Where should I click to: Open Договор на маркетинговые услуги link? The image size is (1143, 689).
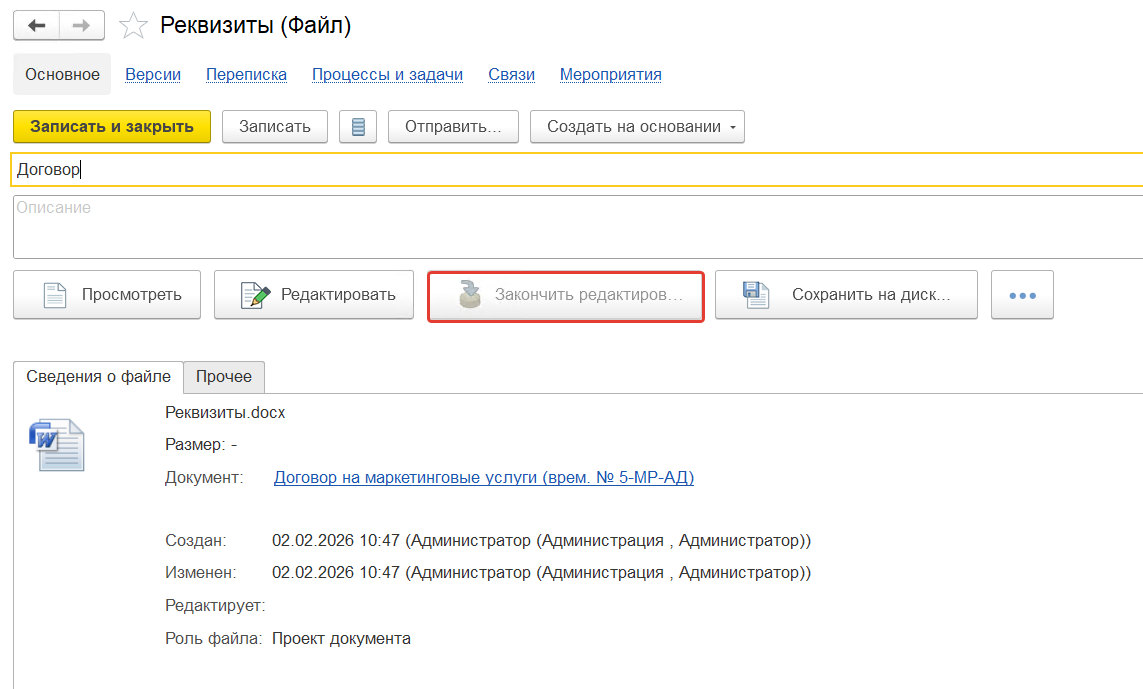pos(483,478)
